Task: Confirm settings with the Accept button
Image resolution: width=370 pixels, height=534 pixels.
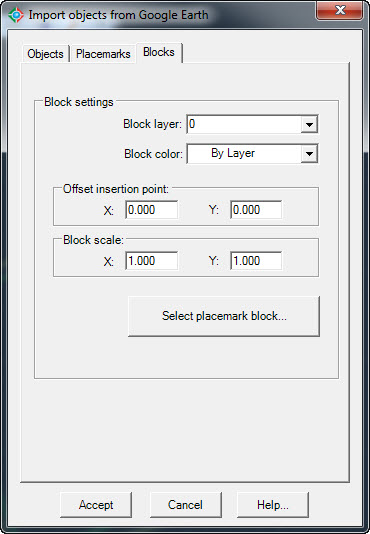Action: [x=96, y=505]
